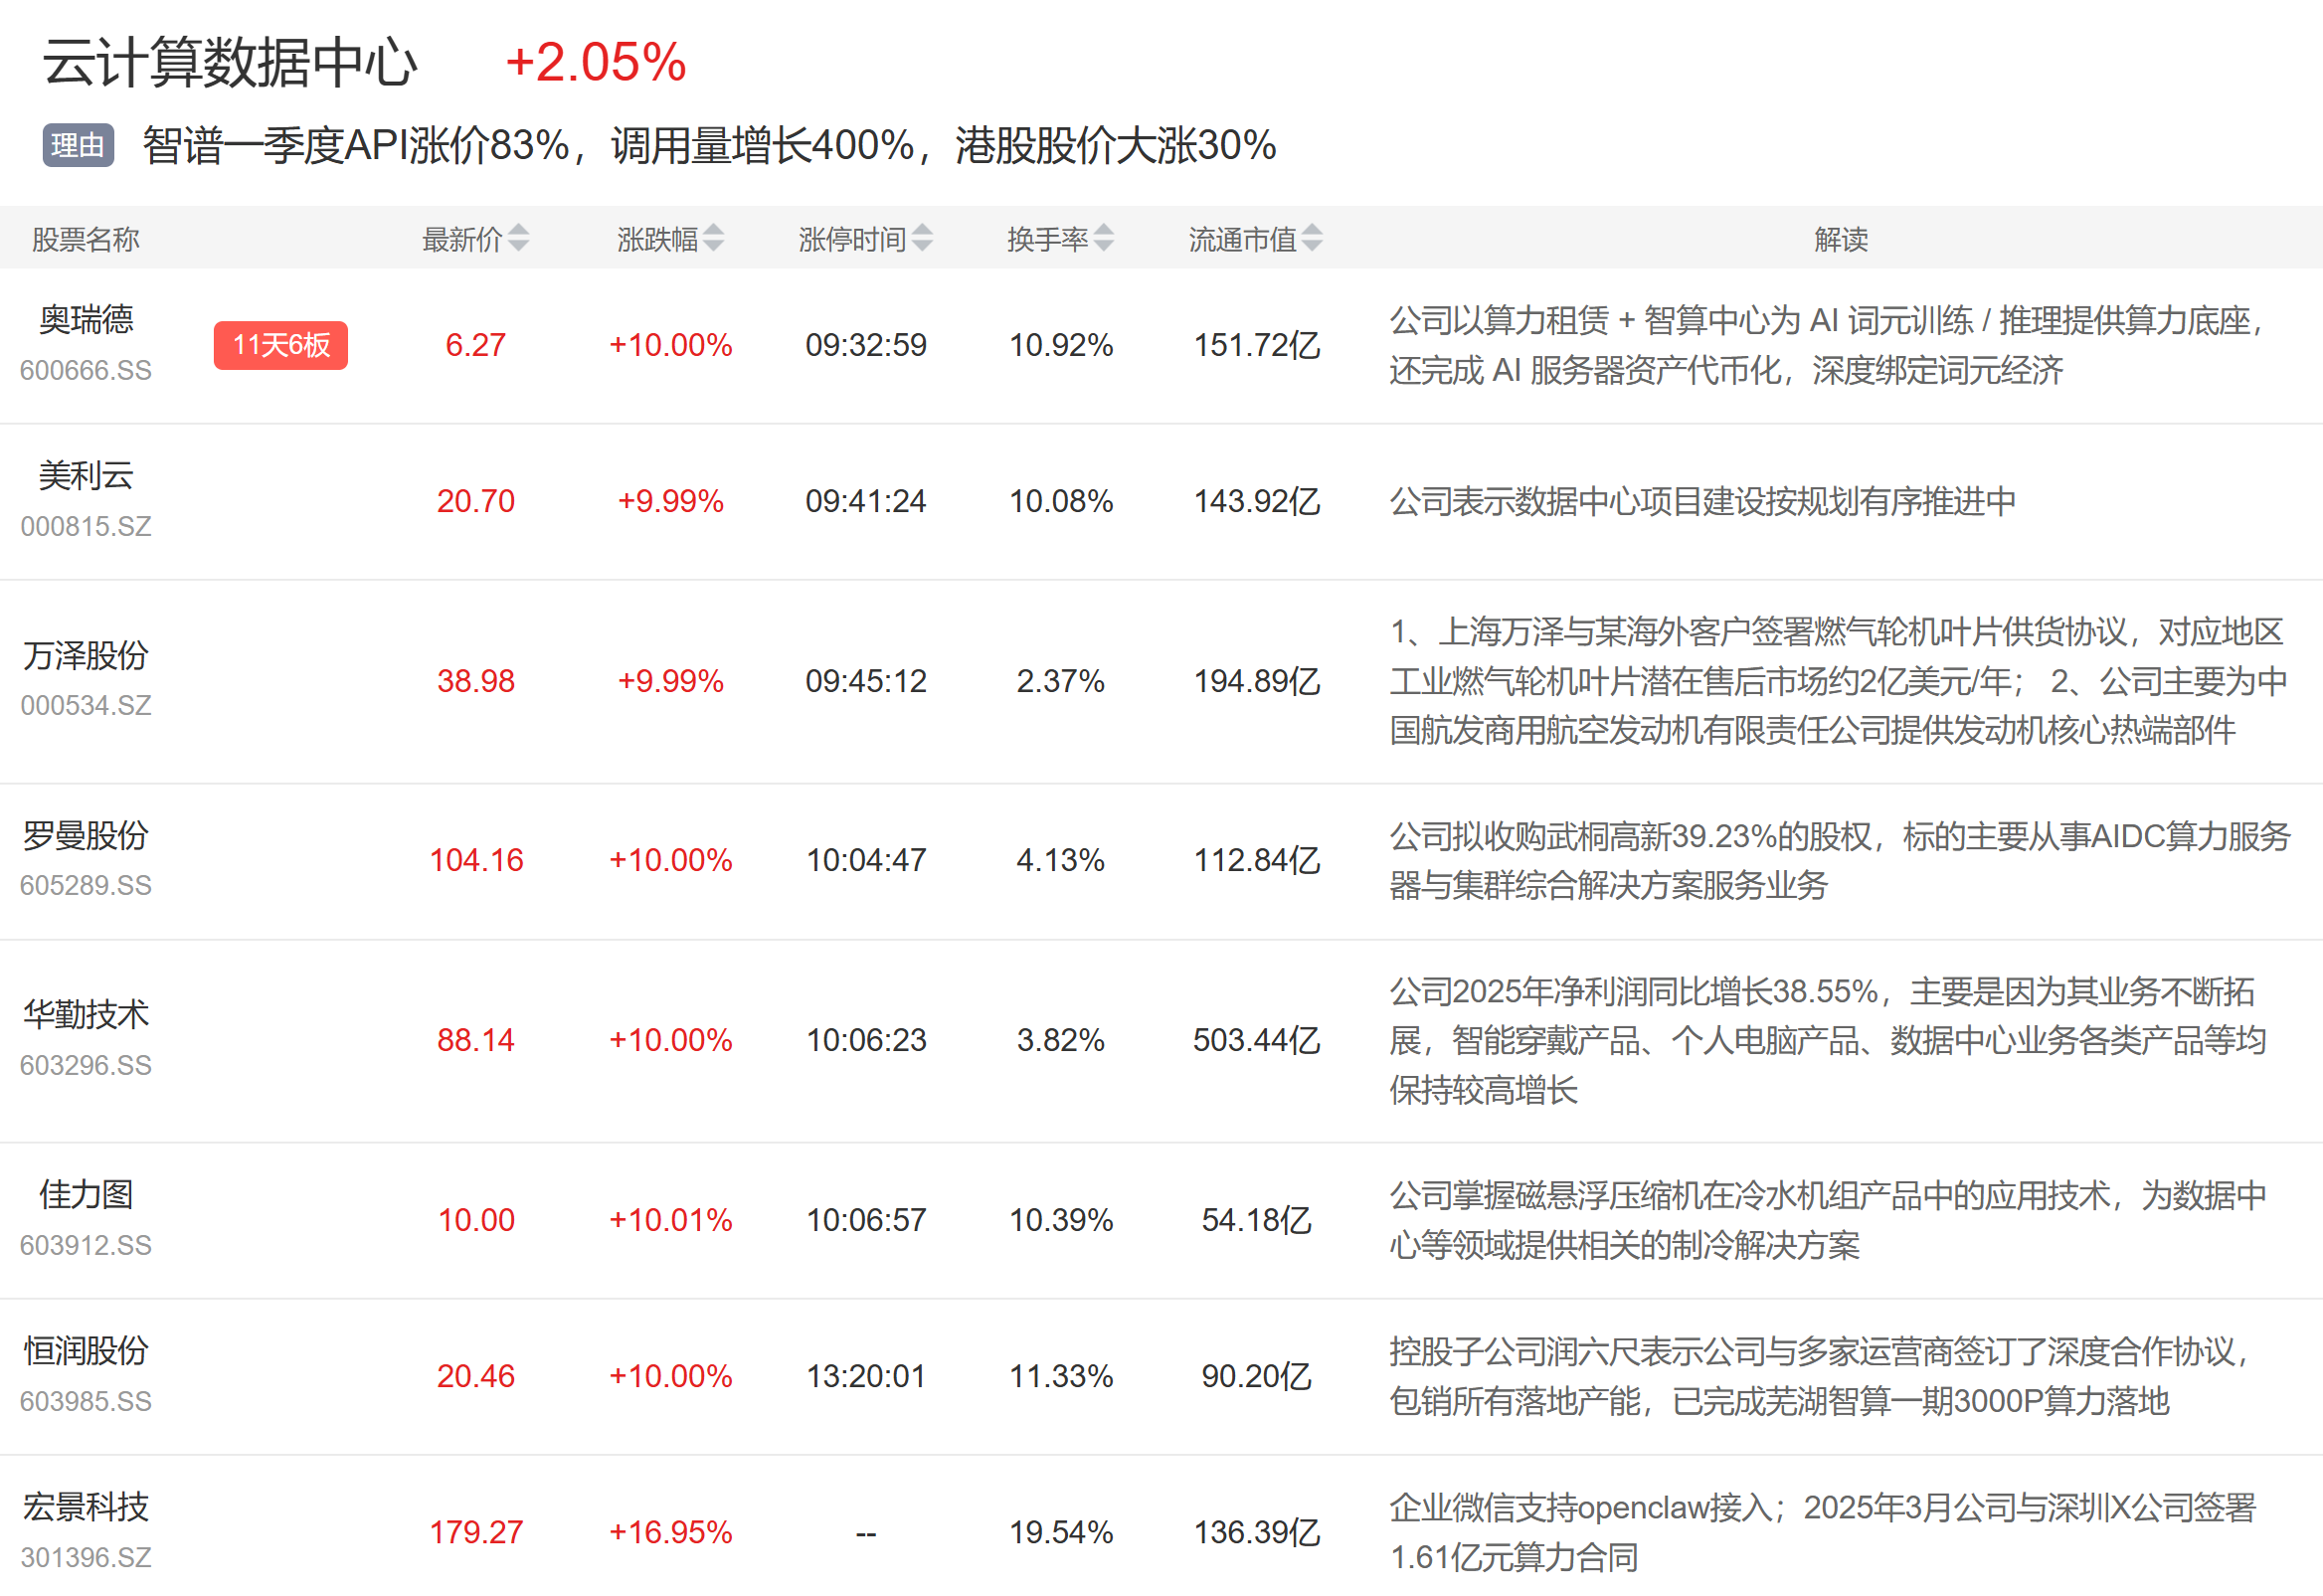Click 云计算数据中心 sector title
This screenshot has height=1596, width=2323.
coord(230,62)
